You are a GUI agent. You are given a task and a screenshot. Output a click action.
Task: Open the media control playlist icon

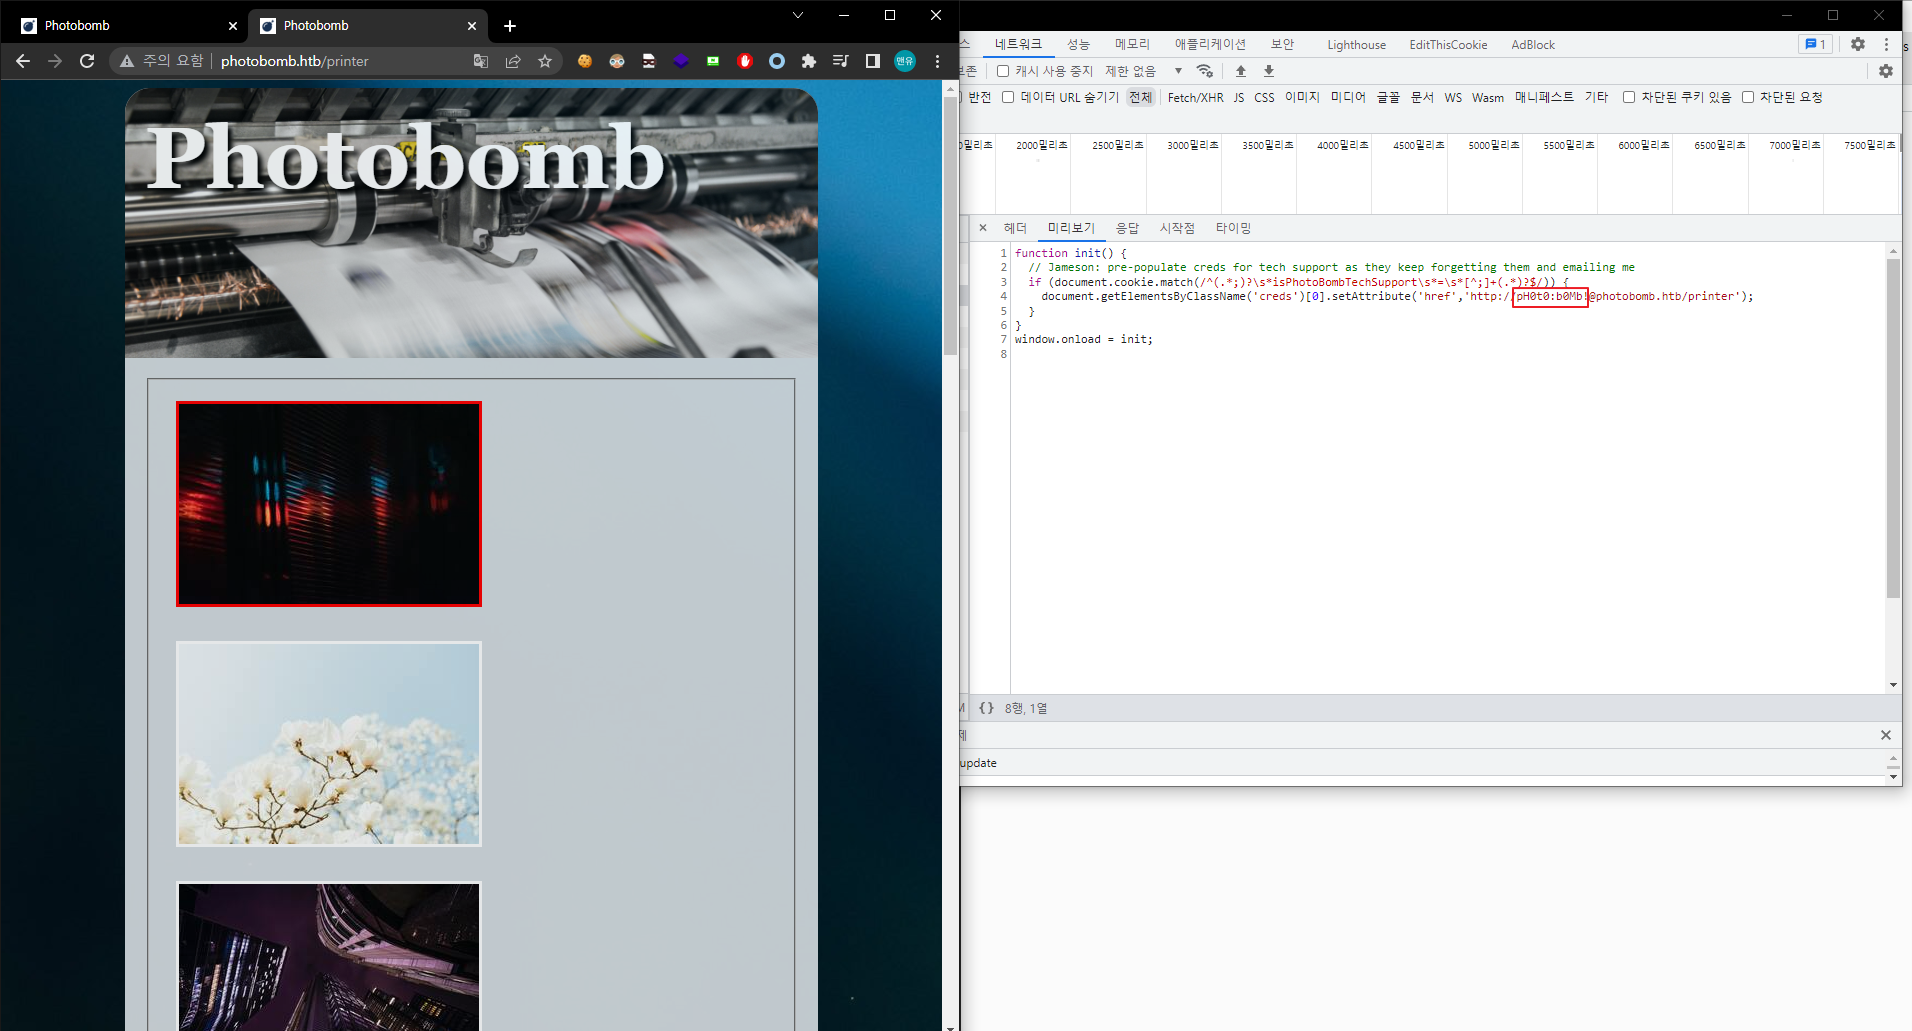841,61
